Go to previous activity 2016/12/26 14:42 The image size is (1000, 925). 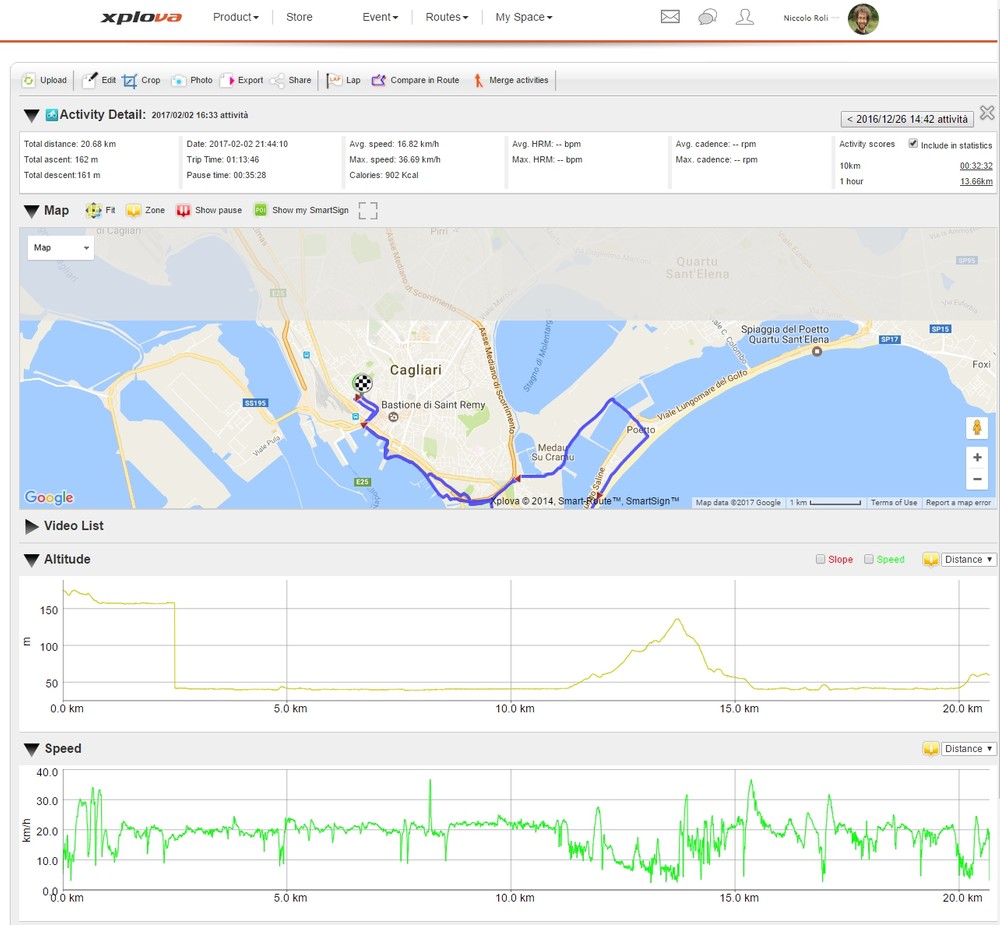tap(907, 119)
